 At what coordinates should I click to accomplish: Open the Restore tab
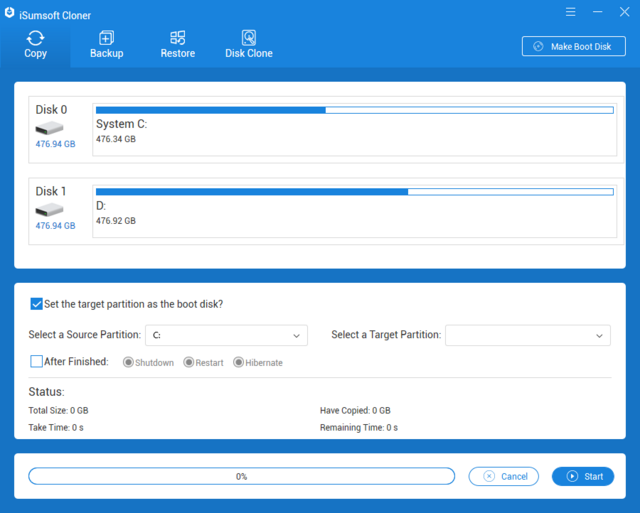178,45
